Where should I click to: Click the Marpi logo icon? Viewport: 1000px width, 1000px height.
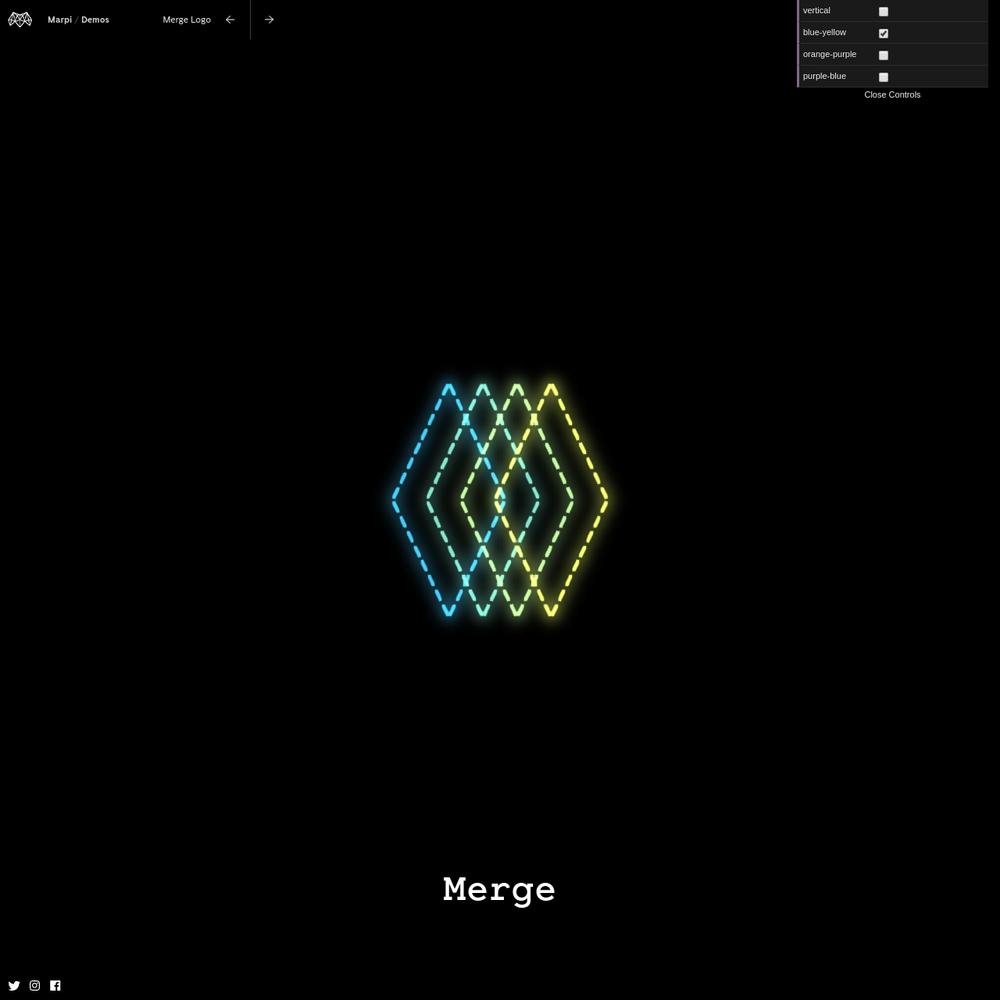[x=20, y=20]
